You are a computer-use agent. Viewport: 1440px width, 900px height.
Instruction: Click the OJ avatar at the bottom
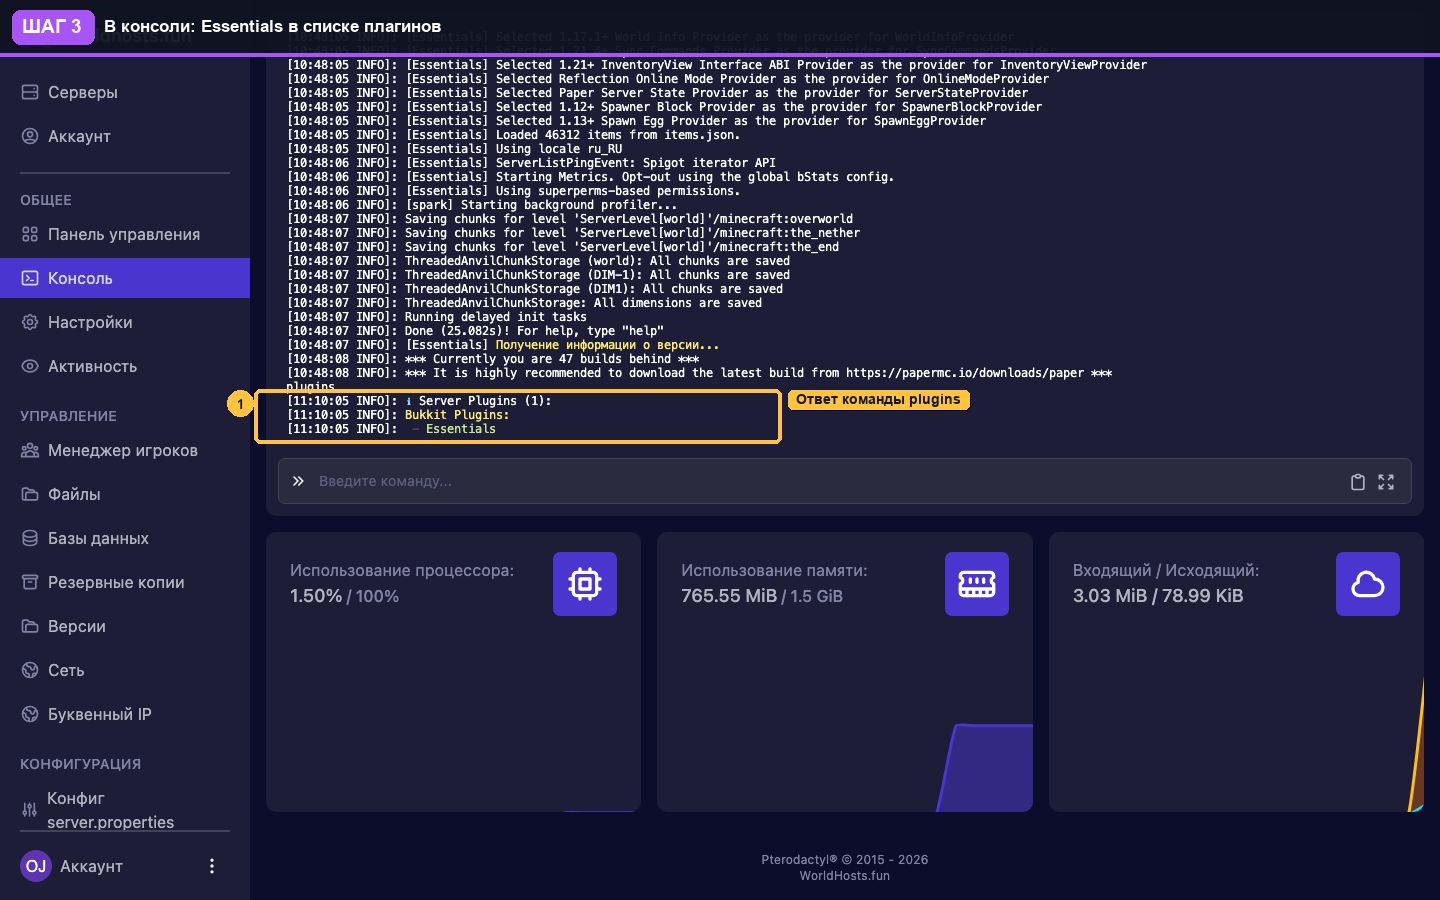[x=36, y=866]
